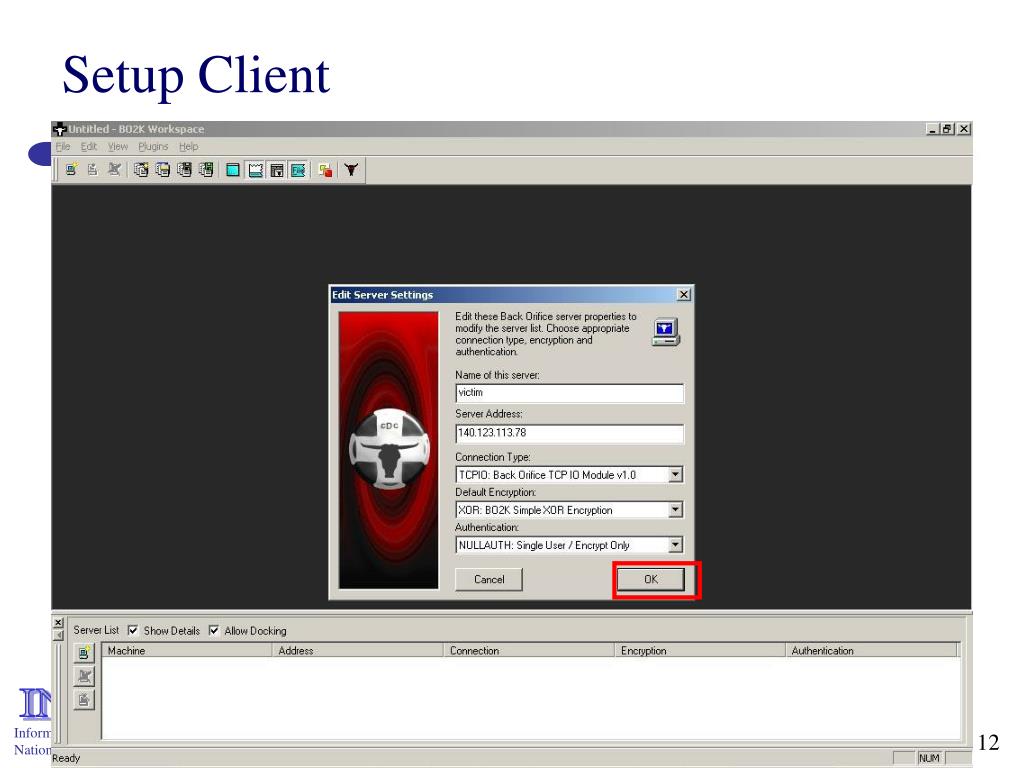Click edit server button in Server List panel

pyautogui.click(x=84, y=700)
